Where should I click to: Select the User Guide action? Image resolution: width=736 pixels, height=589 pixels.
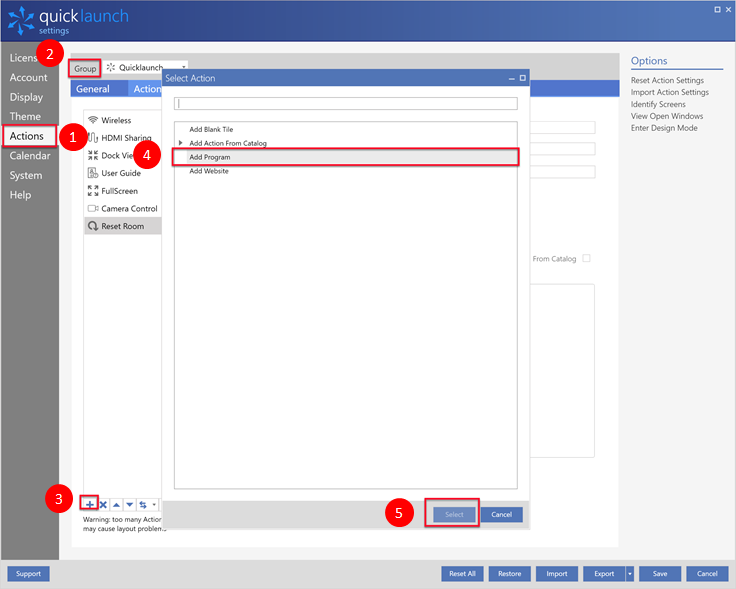coord(123,173)
